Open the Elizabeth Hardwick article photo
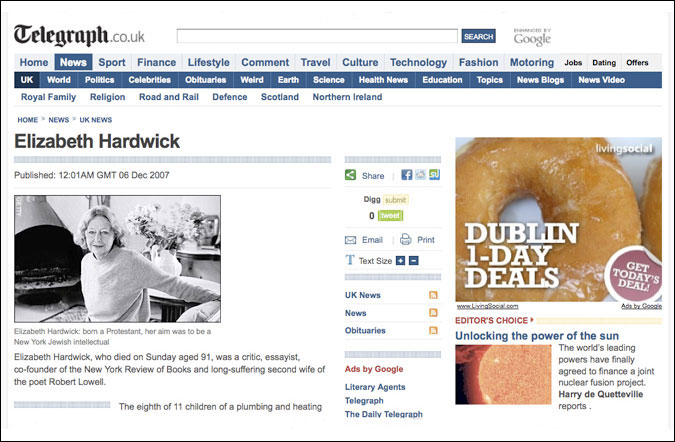 (118, 259)
